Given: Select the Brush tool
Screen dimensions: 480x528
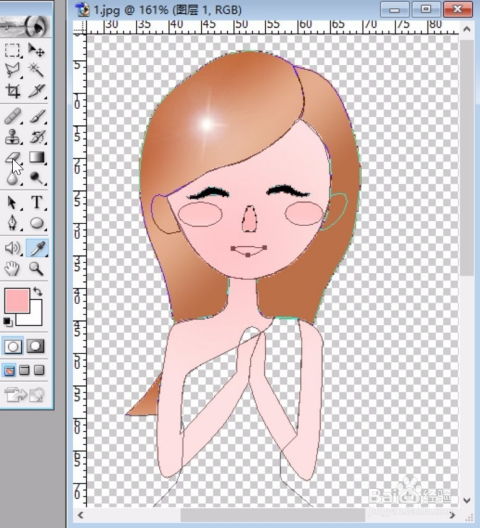Looking at the screenshot, I should [x=36, y=117].
